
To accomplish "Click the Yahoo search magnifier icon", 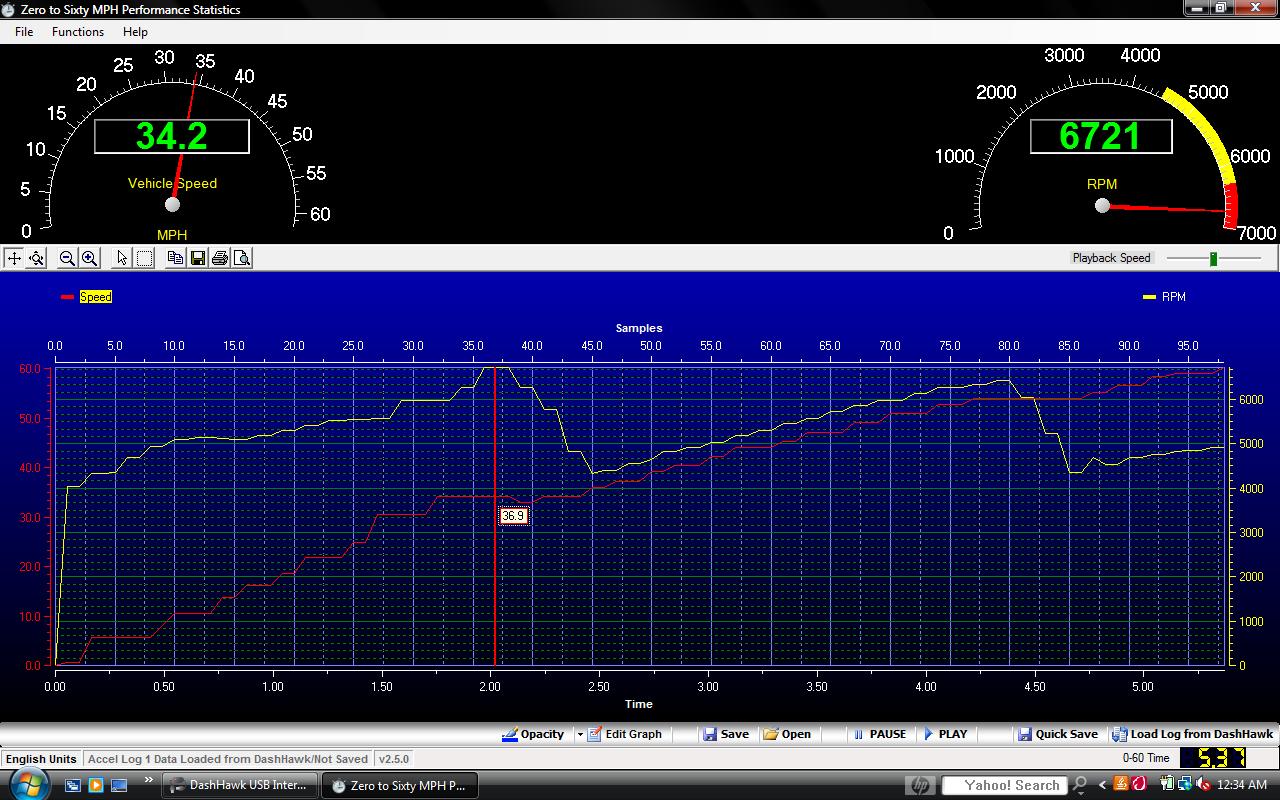I will (1080, 785).
